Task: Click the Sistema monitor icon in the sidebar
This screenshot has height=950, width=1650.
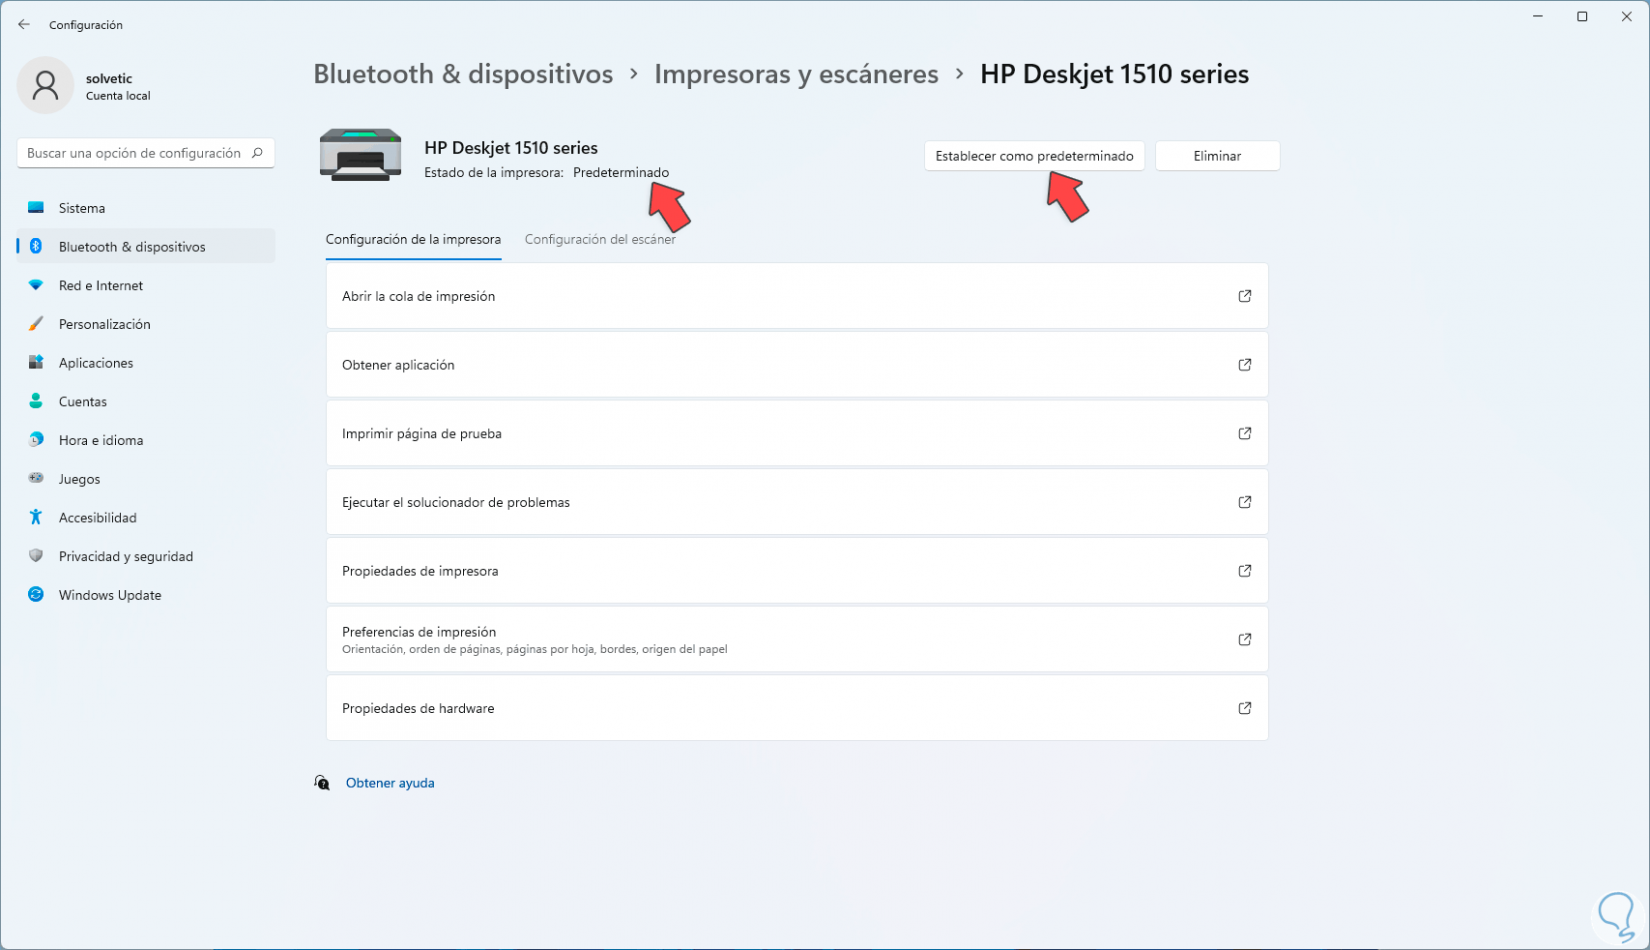Action: (36, 208)
